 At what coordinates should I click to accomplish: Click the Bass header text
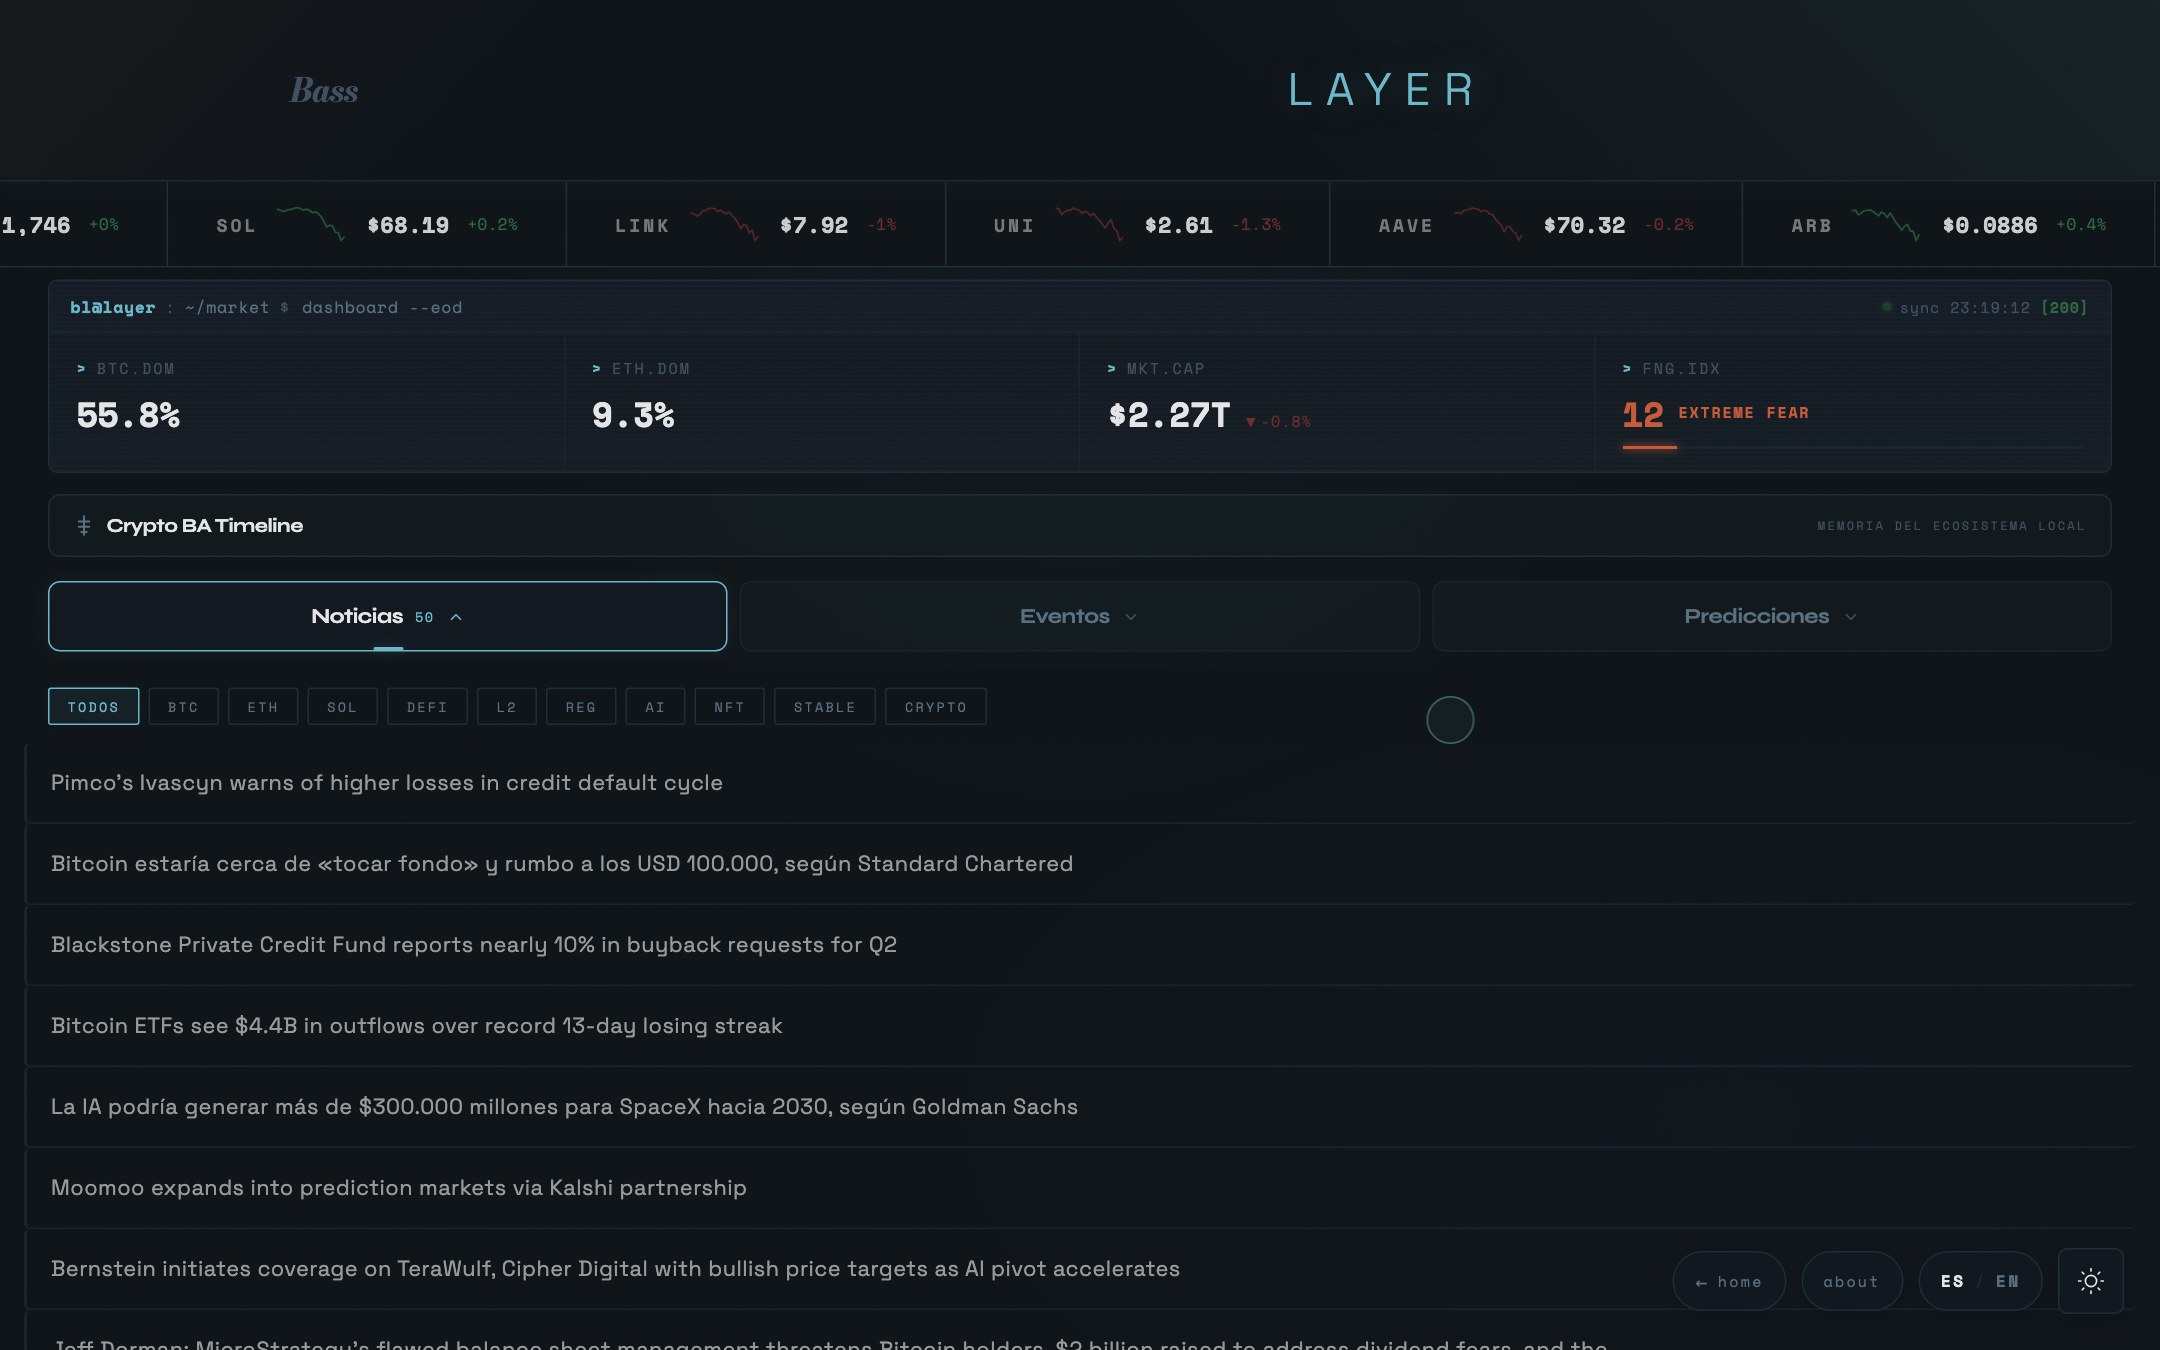[324, 90]
